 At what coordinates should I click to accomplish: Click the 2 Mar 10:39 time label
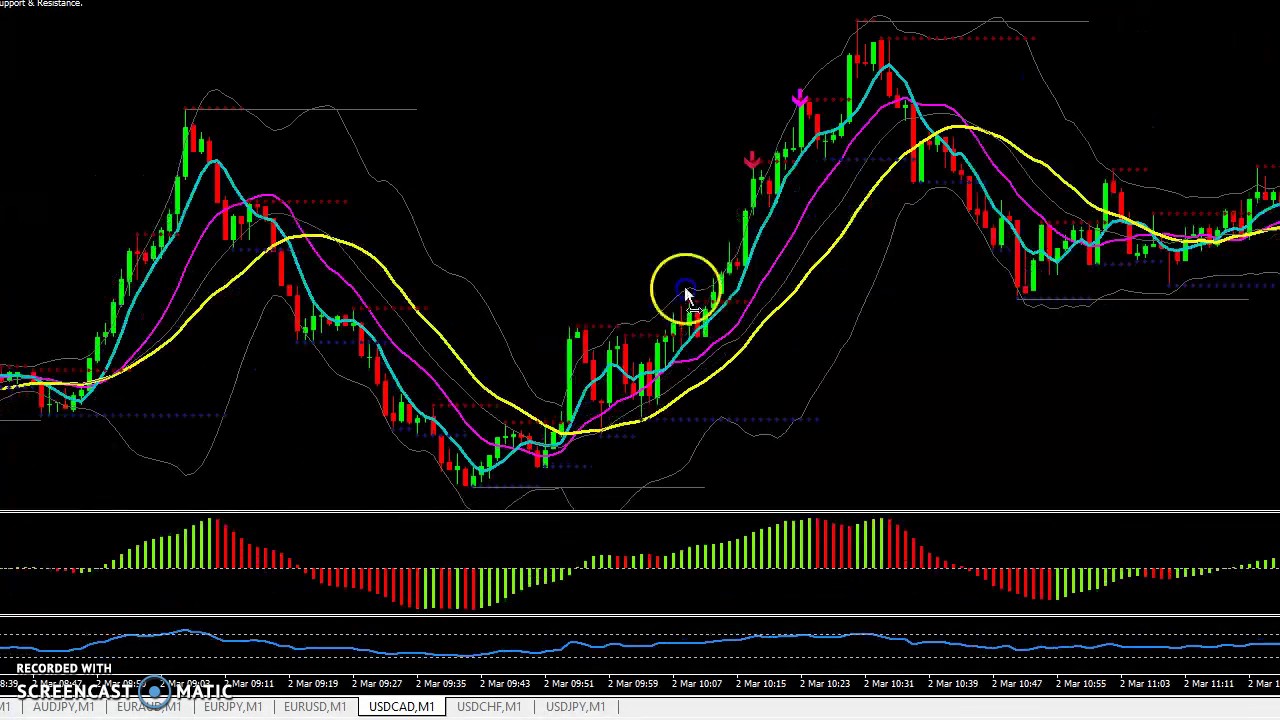point(952,684)
